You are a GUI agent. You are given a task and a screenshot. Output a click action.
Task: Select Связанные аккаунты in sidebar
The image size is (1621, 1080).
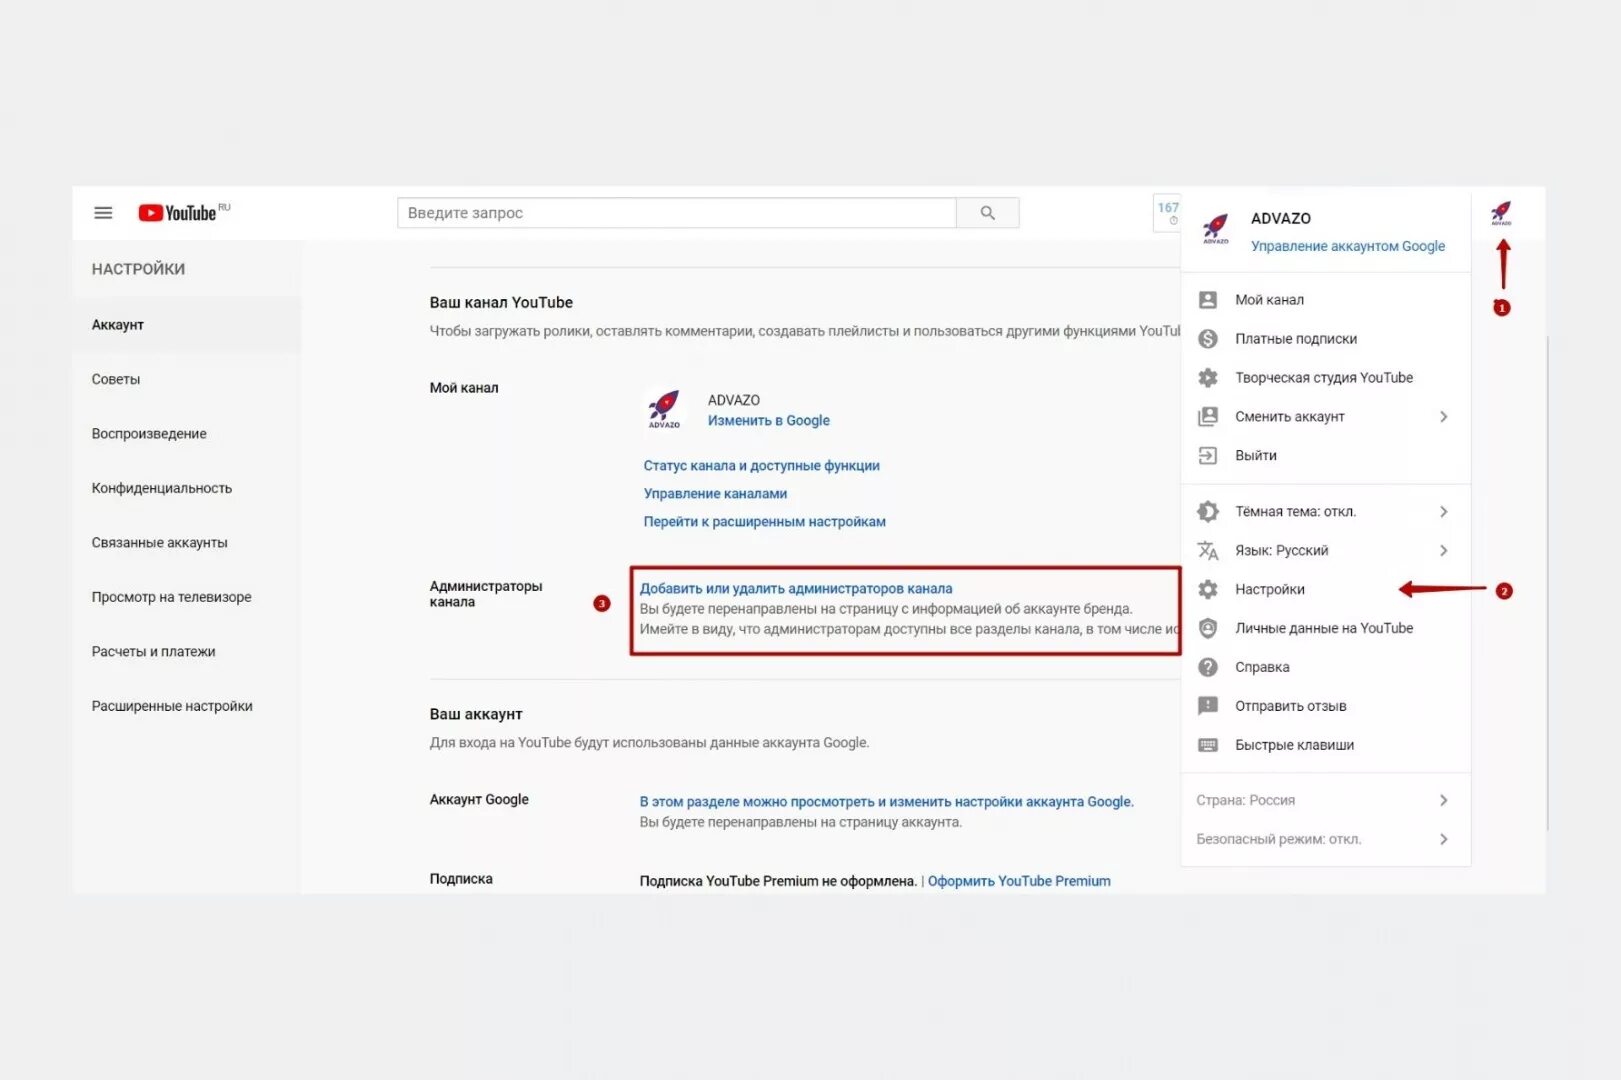[187, 543]
